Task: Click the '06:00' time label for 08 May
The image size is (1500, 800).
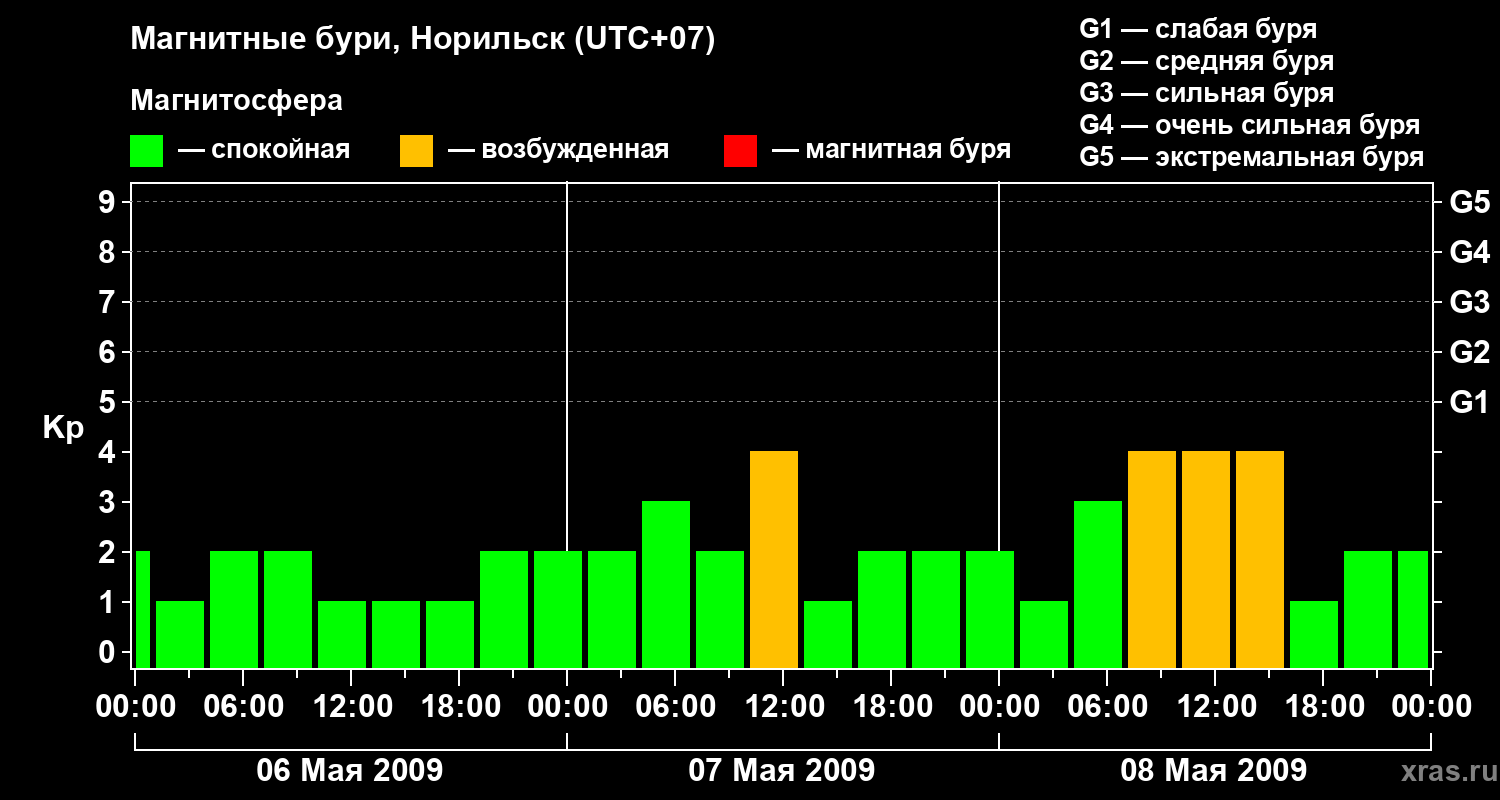Action: (1107, 707)
